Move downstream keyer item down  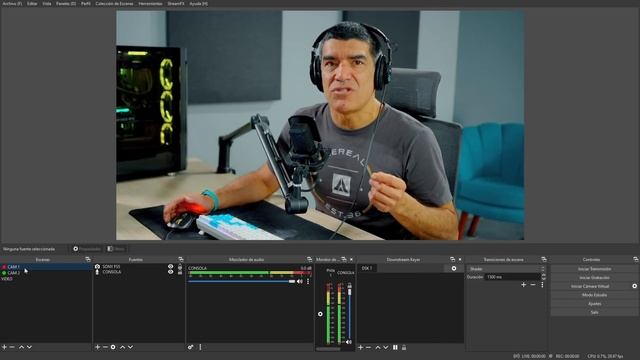tap(386, 347)
